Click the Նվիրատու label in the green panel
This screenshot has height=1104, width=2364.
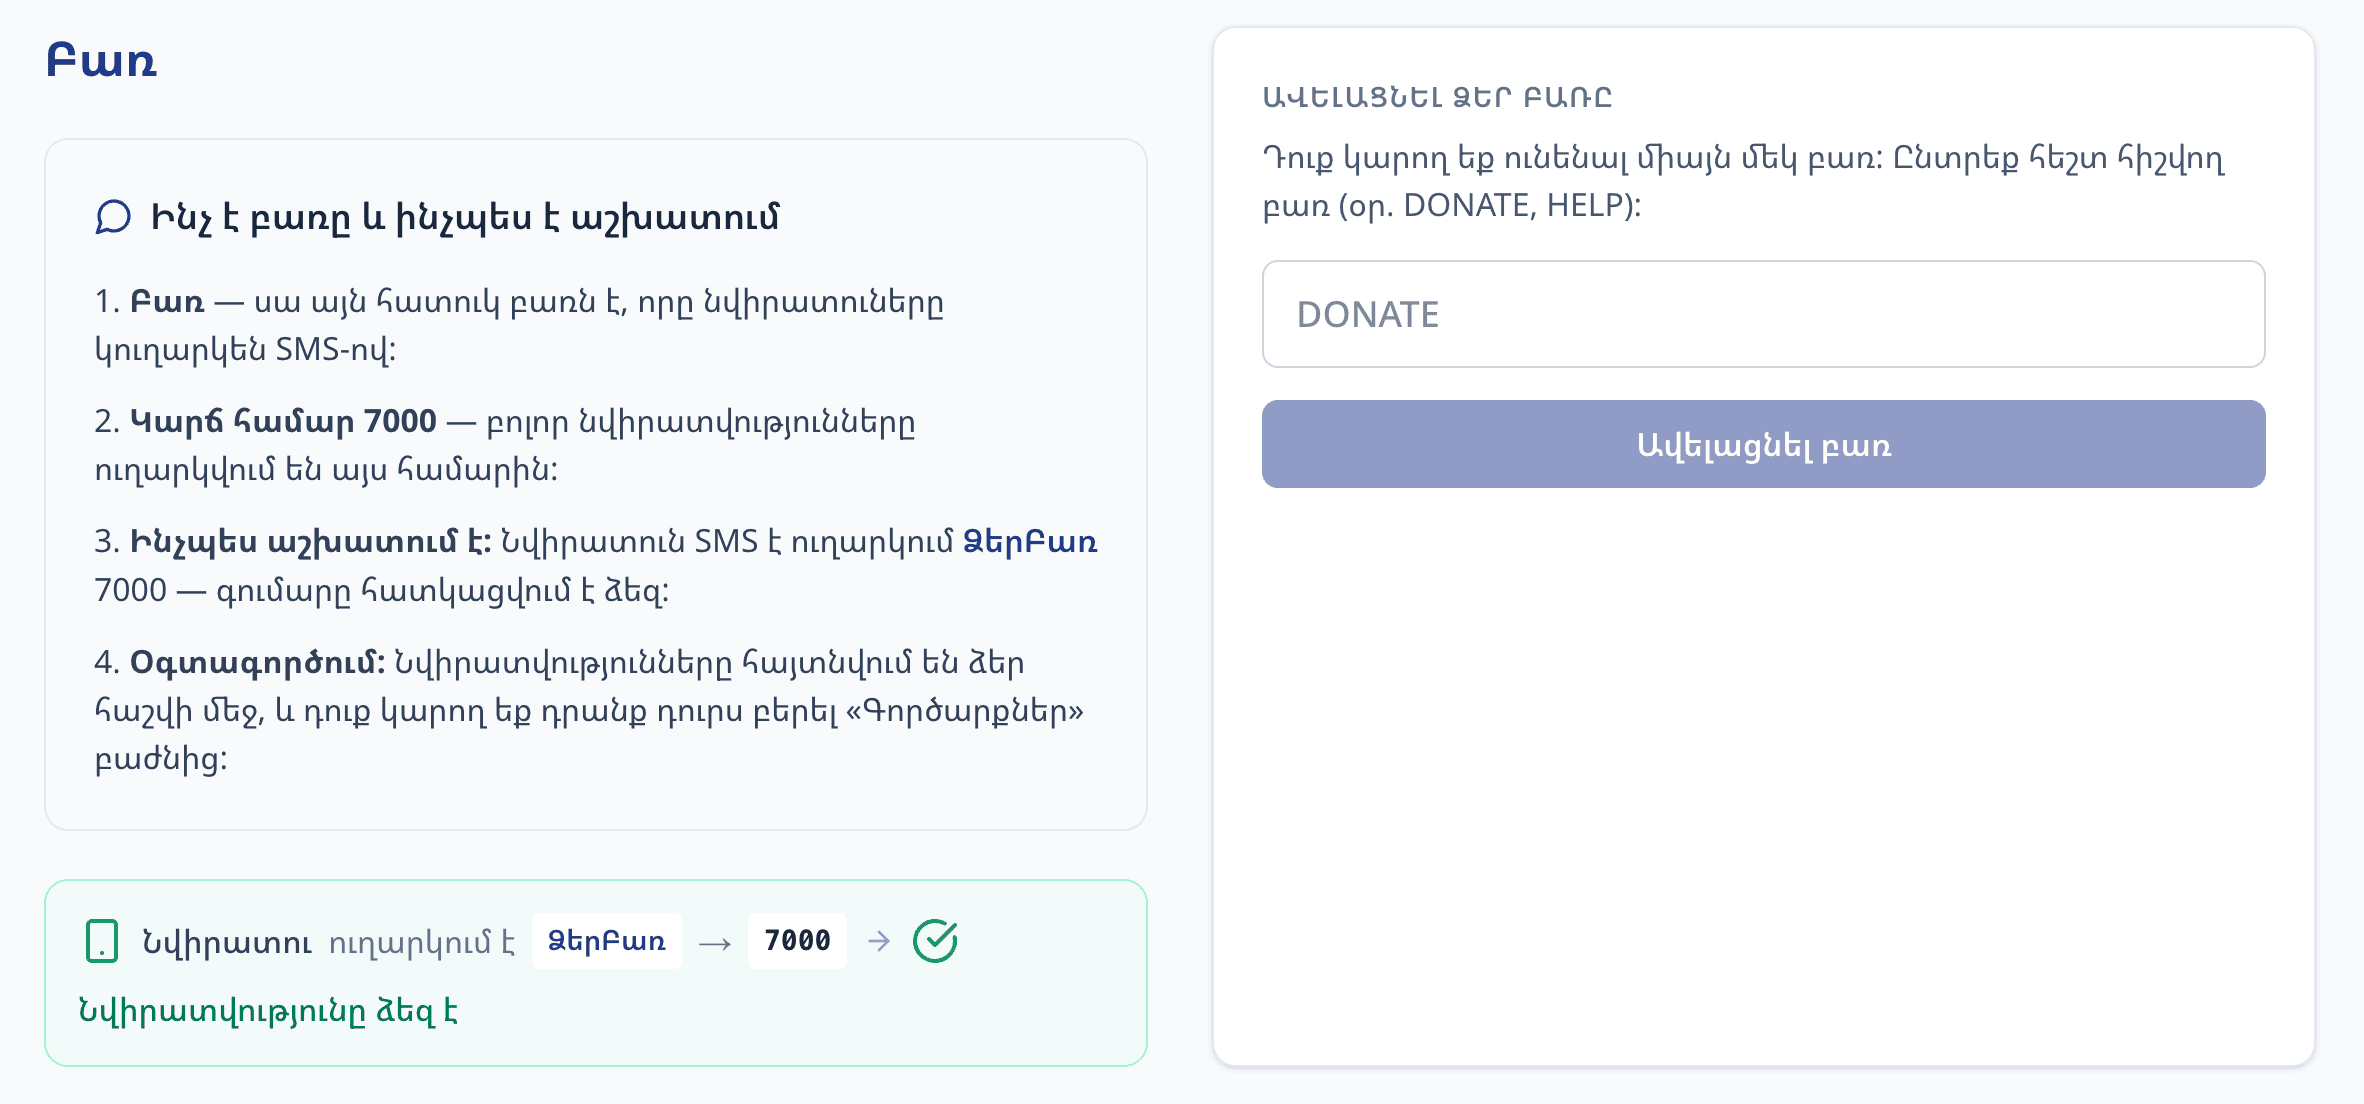pyautogui.click(x=225, y=941)
